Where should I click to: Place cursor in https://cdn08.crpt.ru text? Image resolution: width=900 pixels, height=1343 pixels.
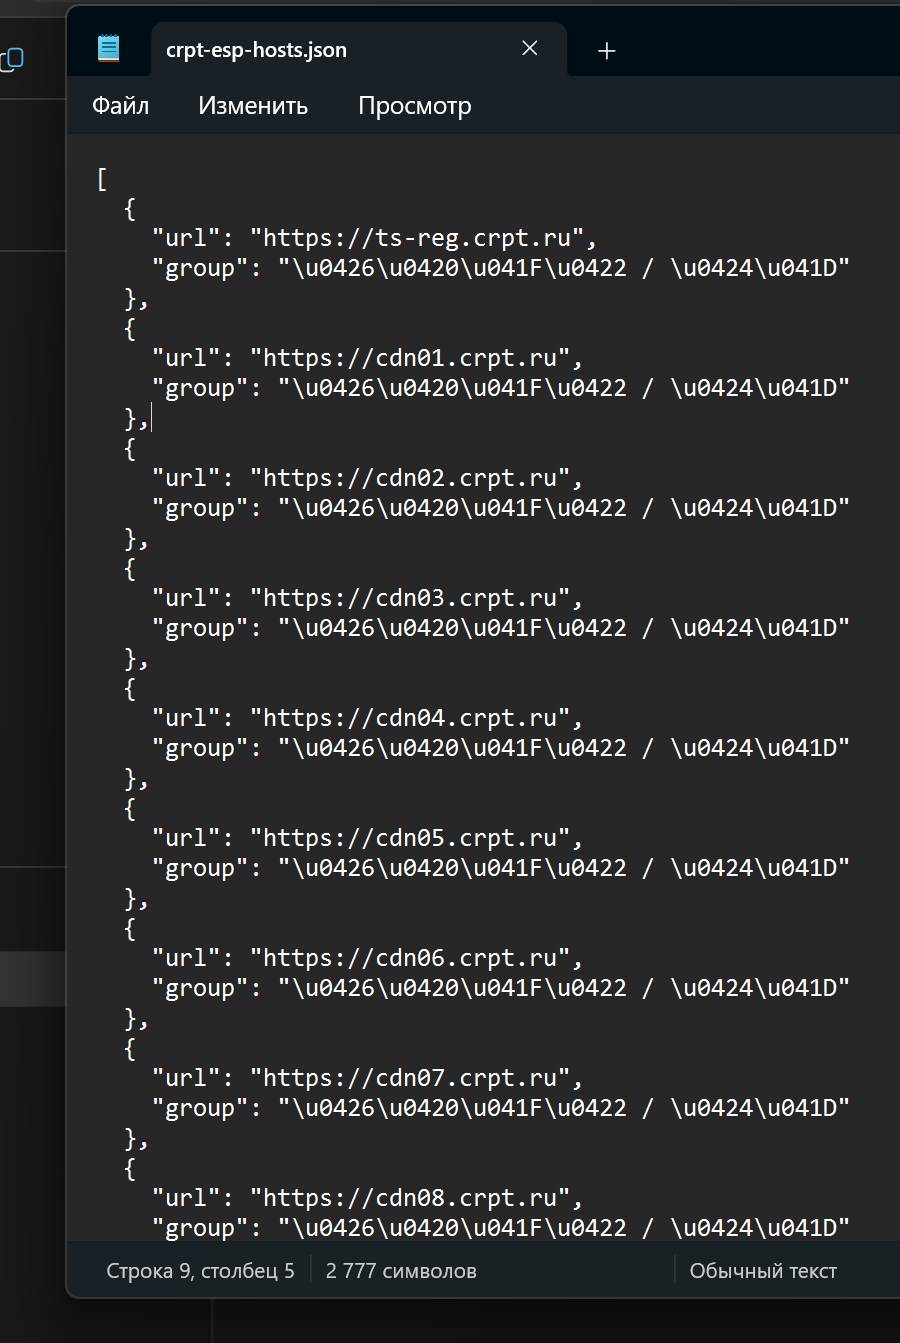[x=410, y=1198]
